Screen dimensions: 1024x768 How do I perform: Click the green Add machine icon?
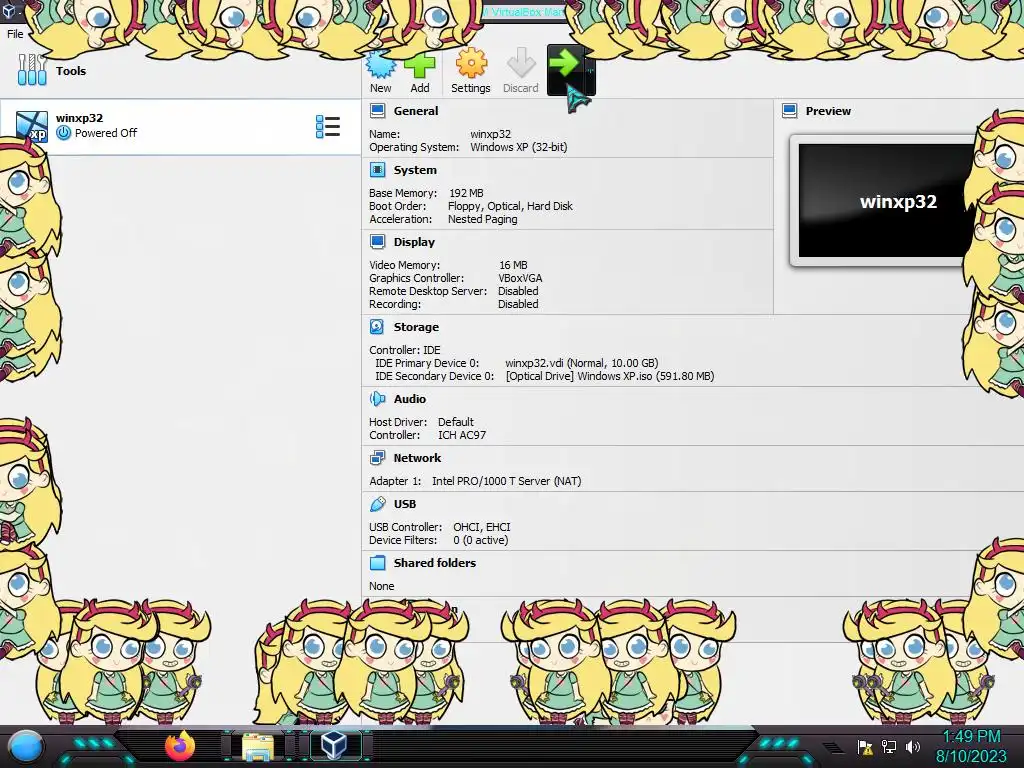coord(419,71)
